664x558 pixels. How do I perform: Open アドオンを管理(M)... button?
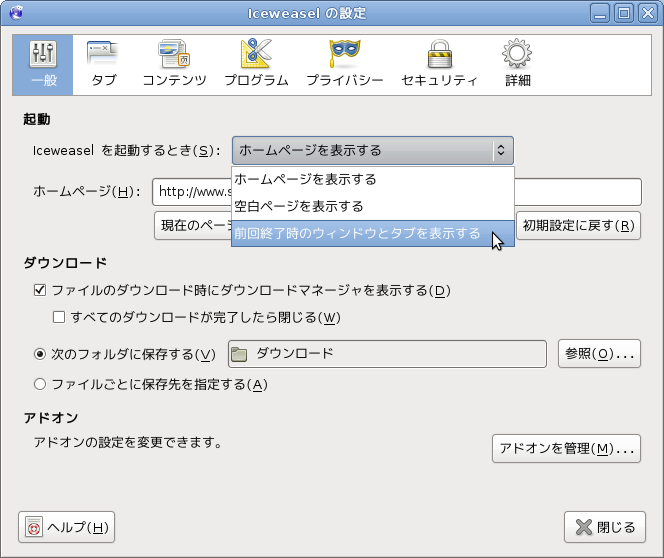coord(566,448)
